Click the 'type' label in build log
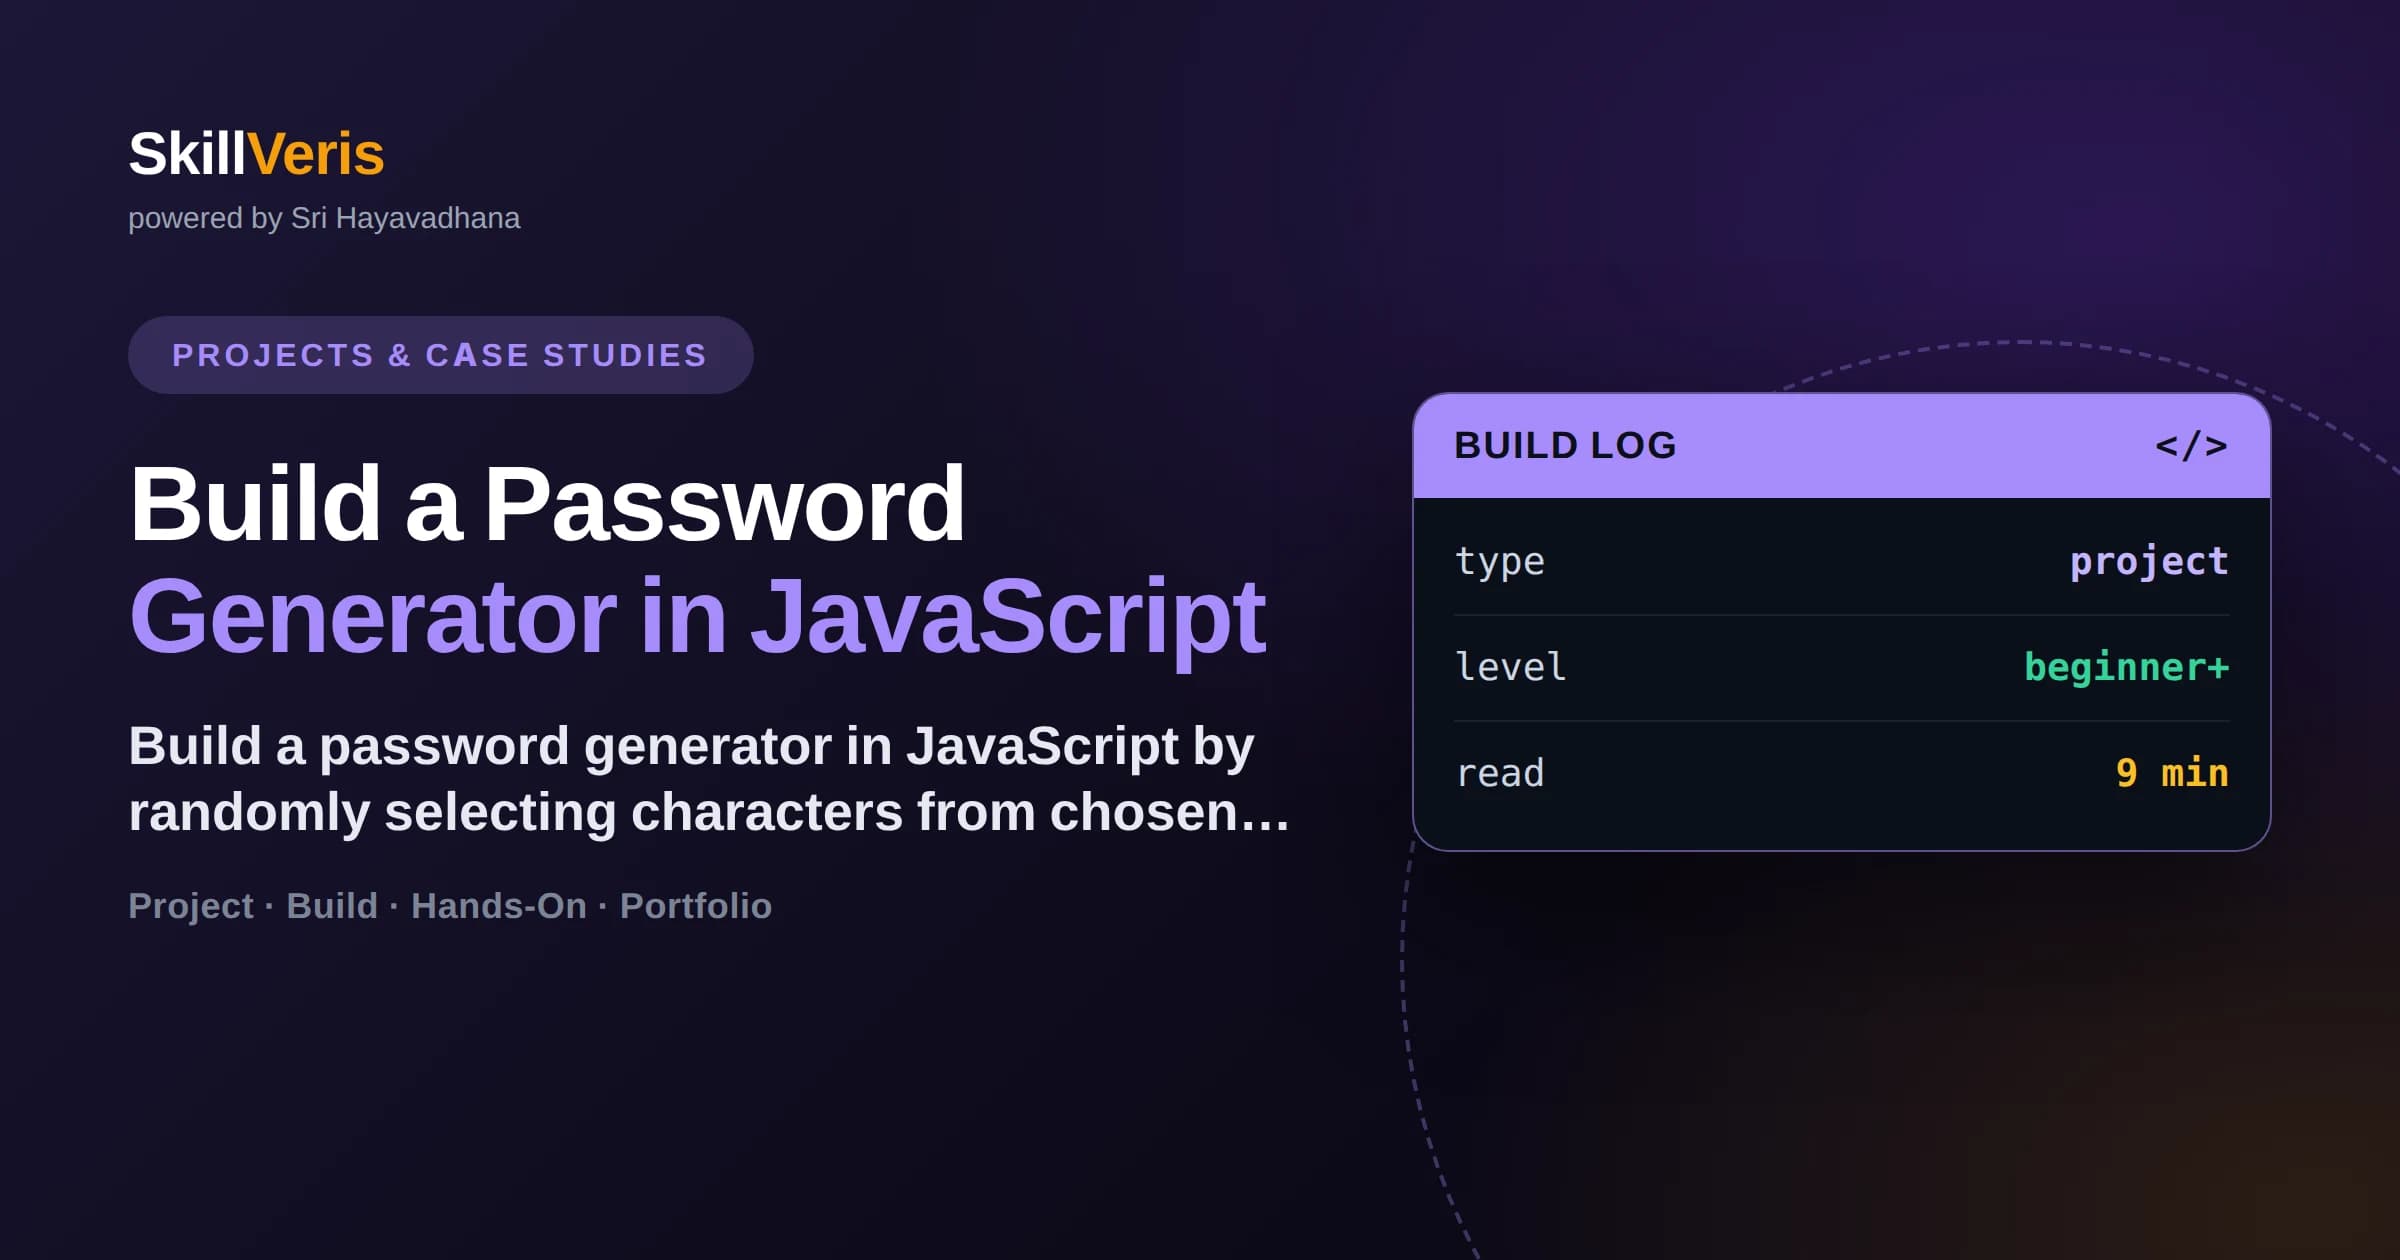 [x=1500, y=562]
